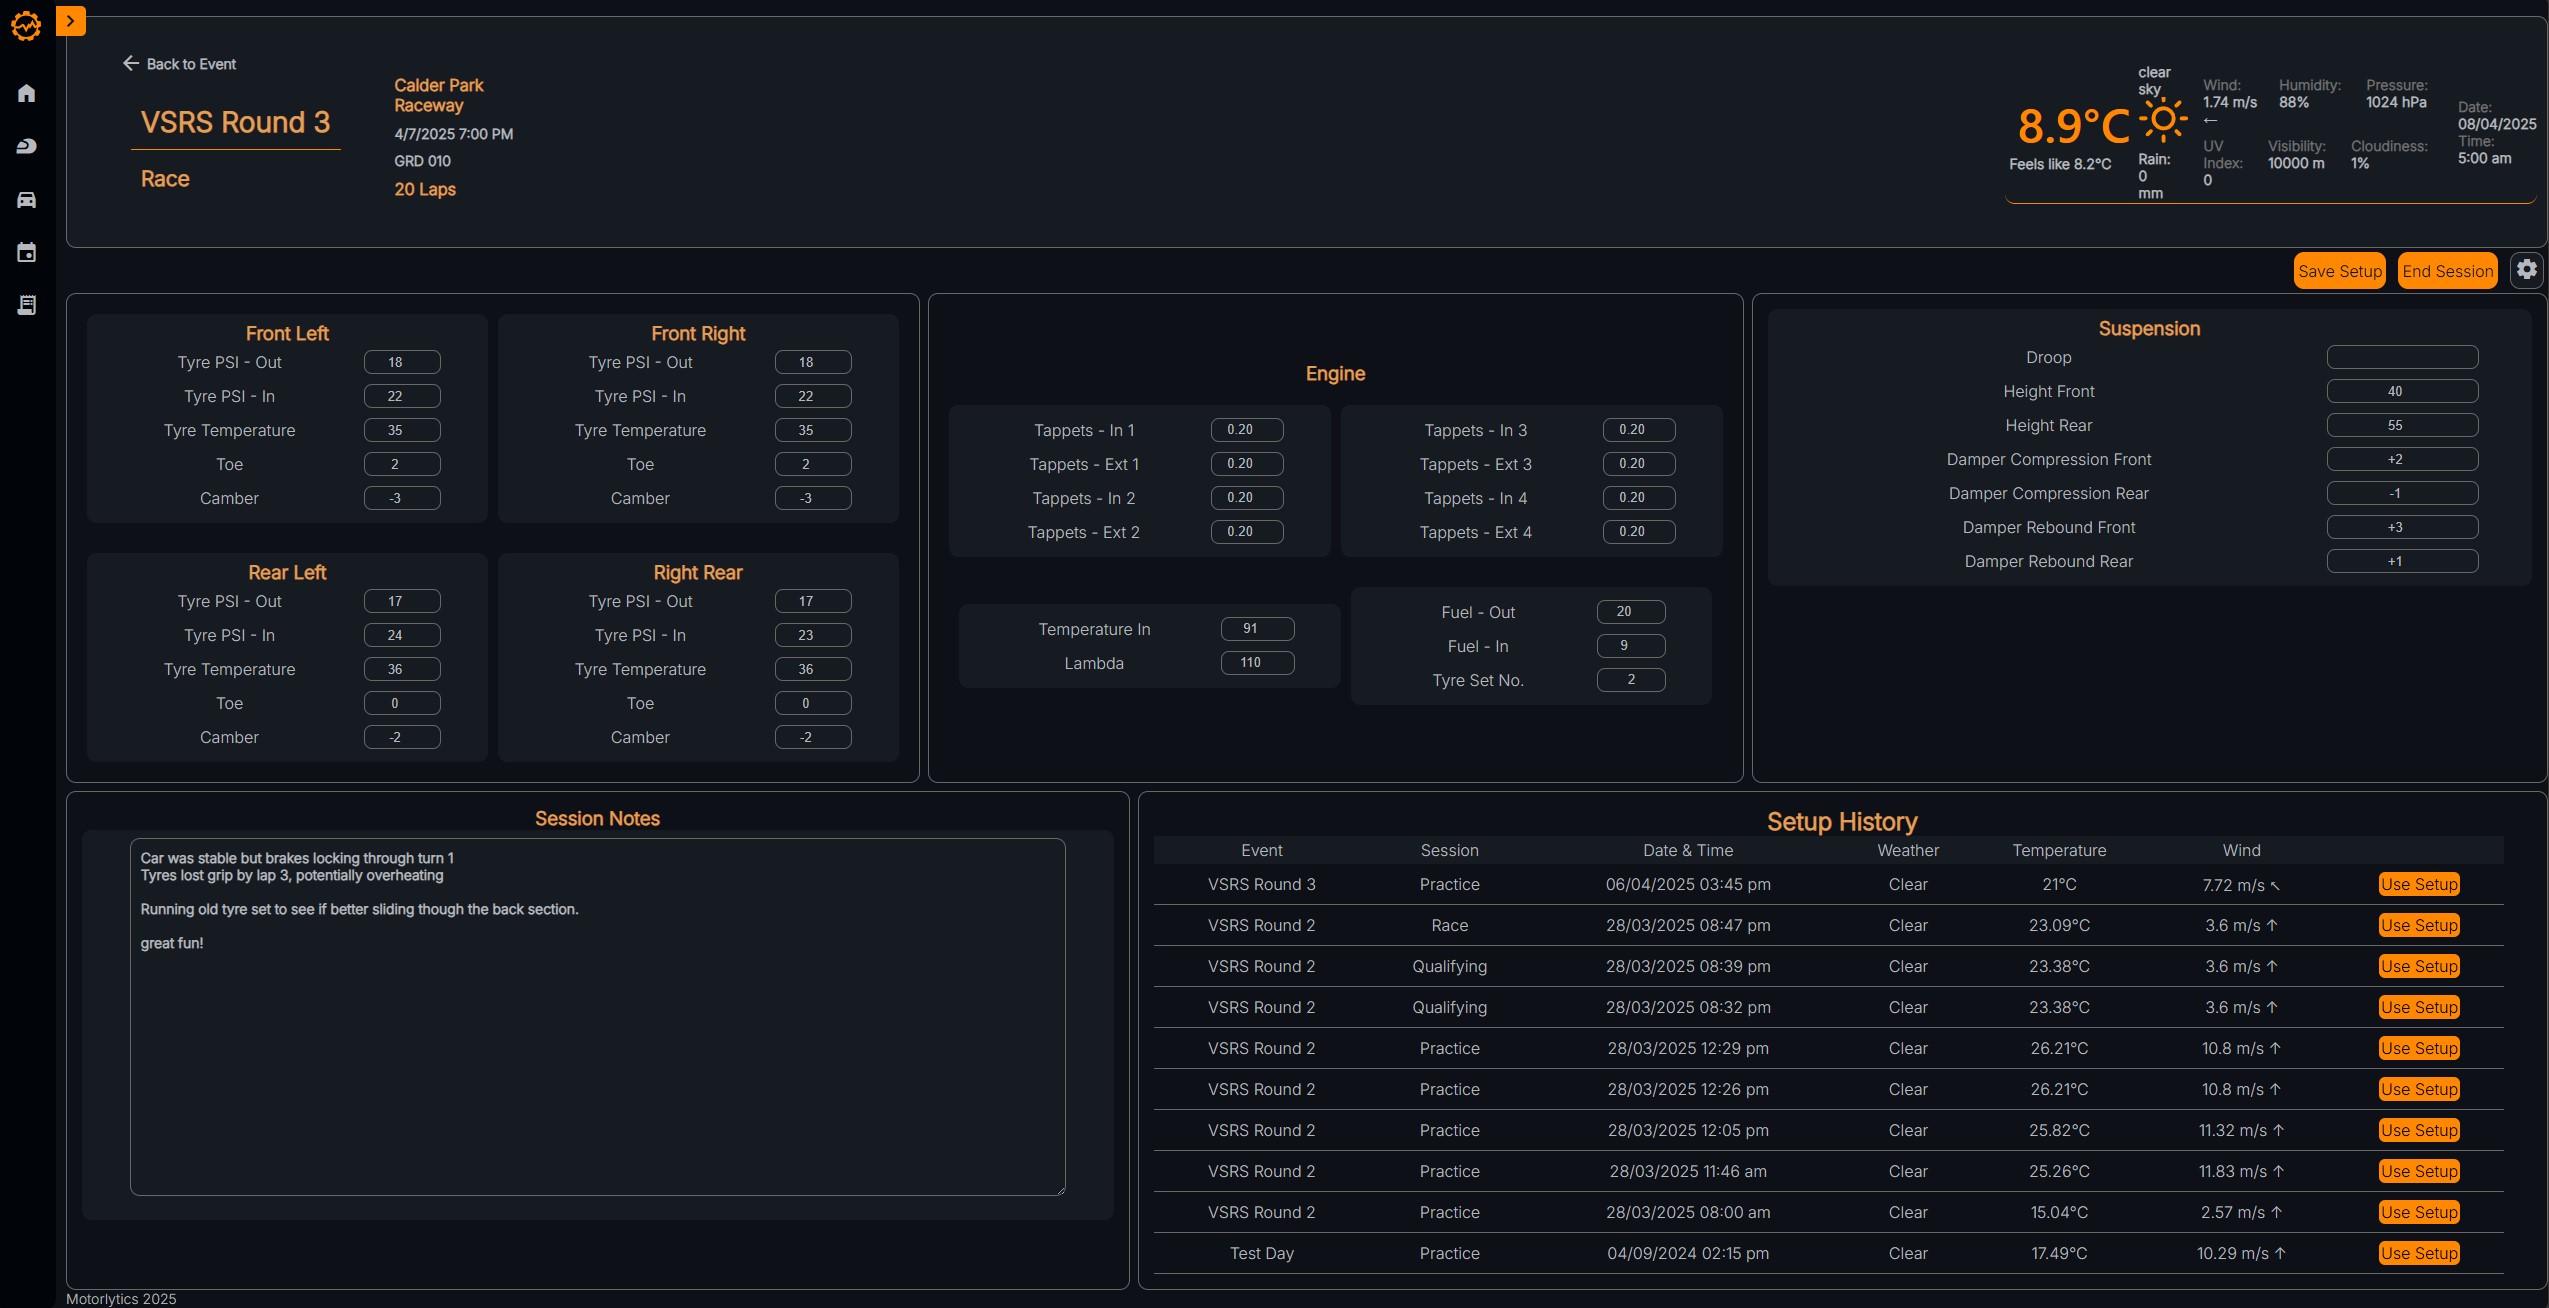This screenshot has height=1308, width=2549.
Task: Open settings via gear icon near End Session
Action: point(2526,269)
